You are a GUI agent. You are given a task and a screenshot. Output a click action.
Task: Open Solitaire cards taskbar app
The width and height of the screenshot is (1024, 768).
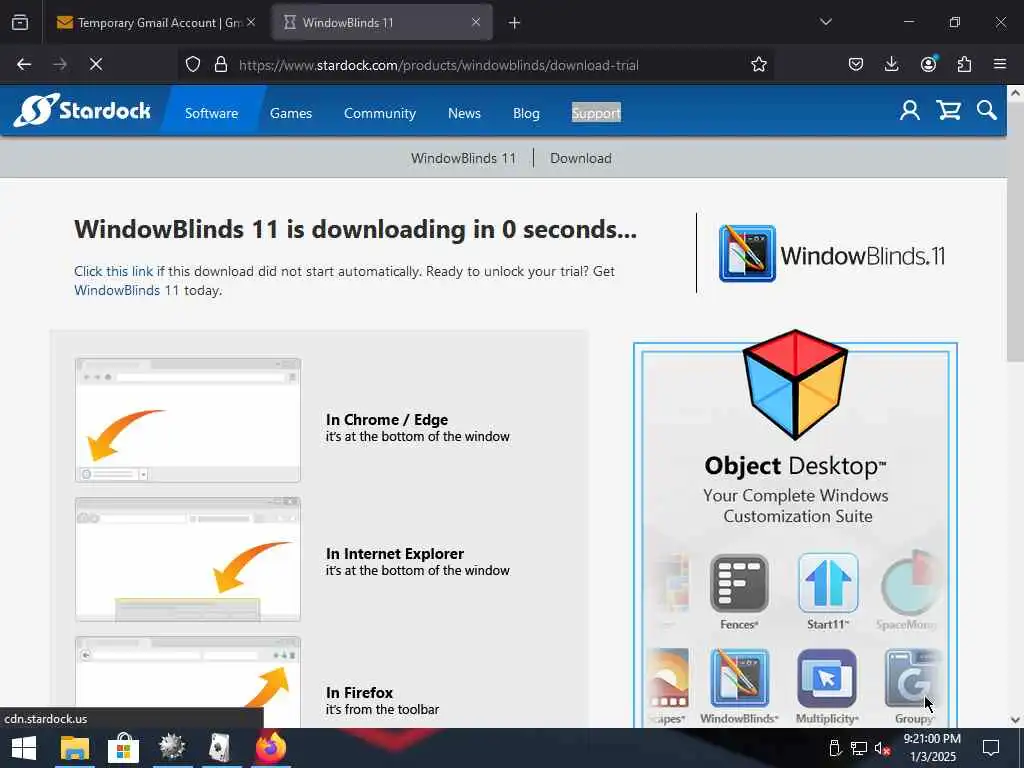(221, 748)
